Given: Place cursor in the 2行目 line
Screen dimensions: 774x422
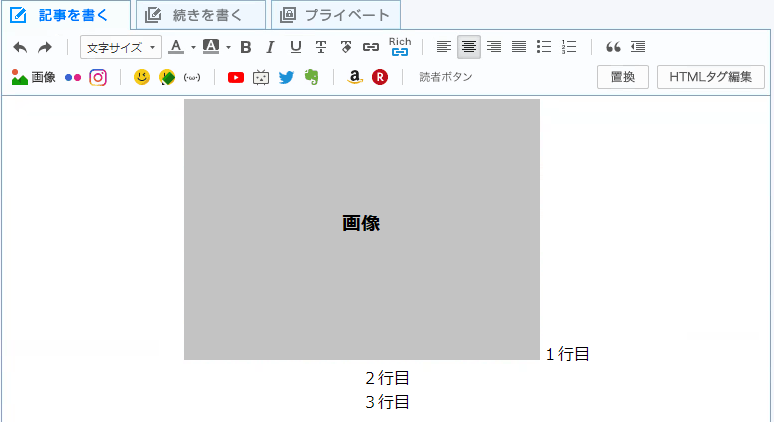Looking at the screenshot, I should click(387, 378).
